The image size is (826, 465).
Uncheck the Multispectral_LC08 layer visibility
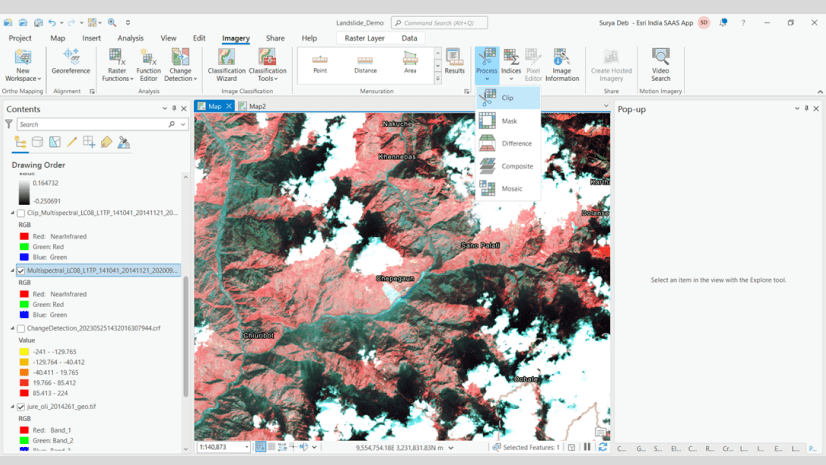click(x=21, y=271)
